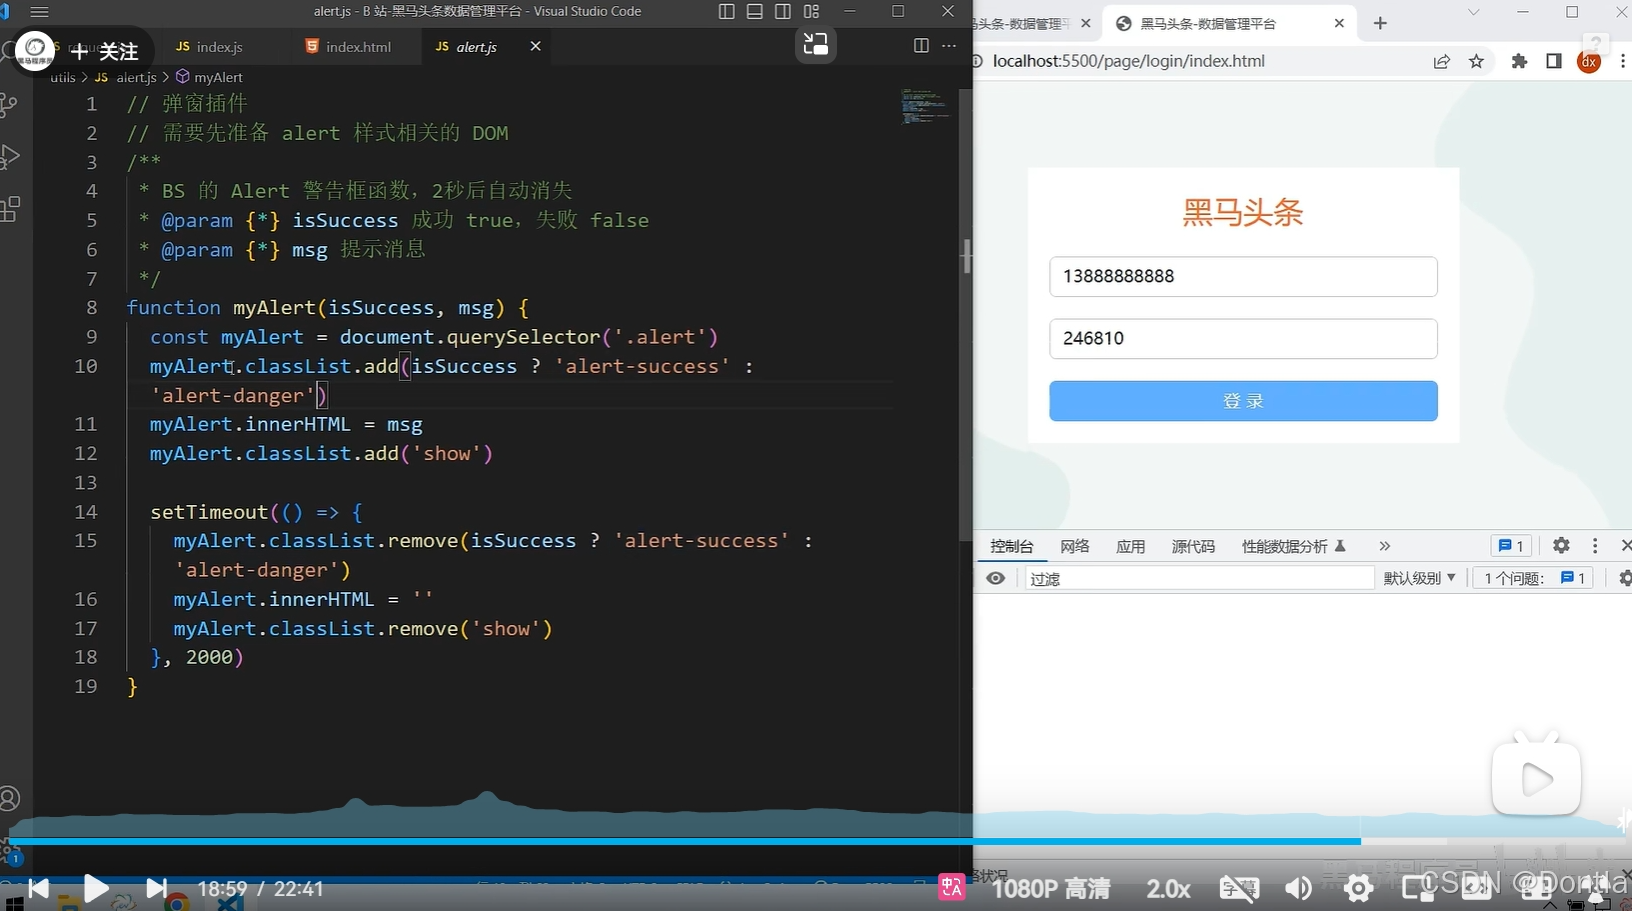The width and height of the screenshot is (1632, 911).
Task: Open Accounts icon in activity bar
Action: click(10, 798)
